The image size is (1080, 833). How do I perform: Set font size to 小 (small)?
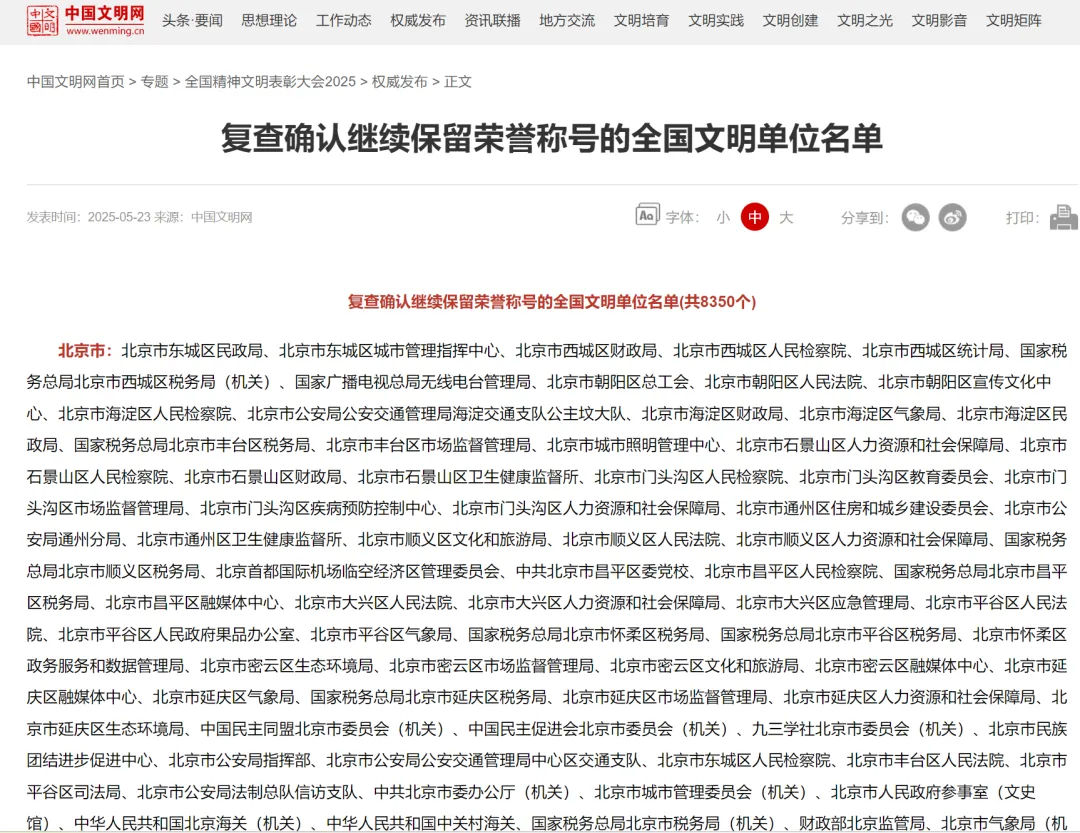click(x=723, y=218)
